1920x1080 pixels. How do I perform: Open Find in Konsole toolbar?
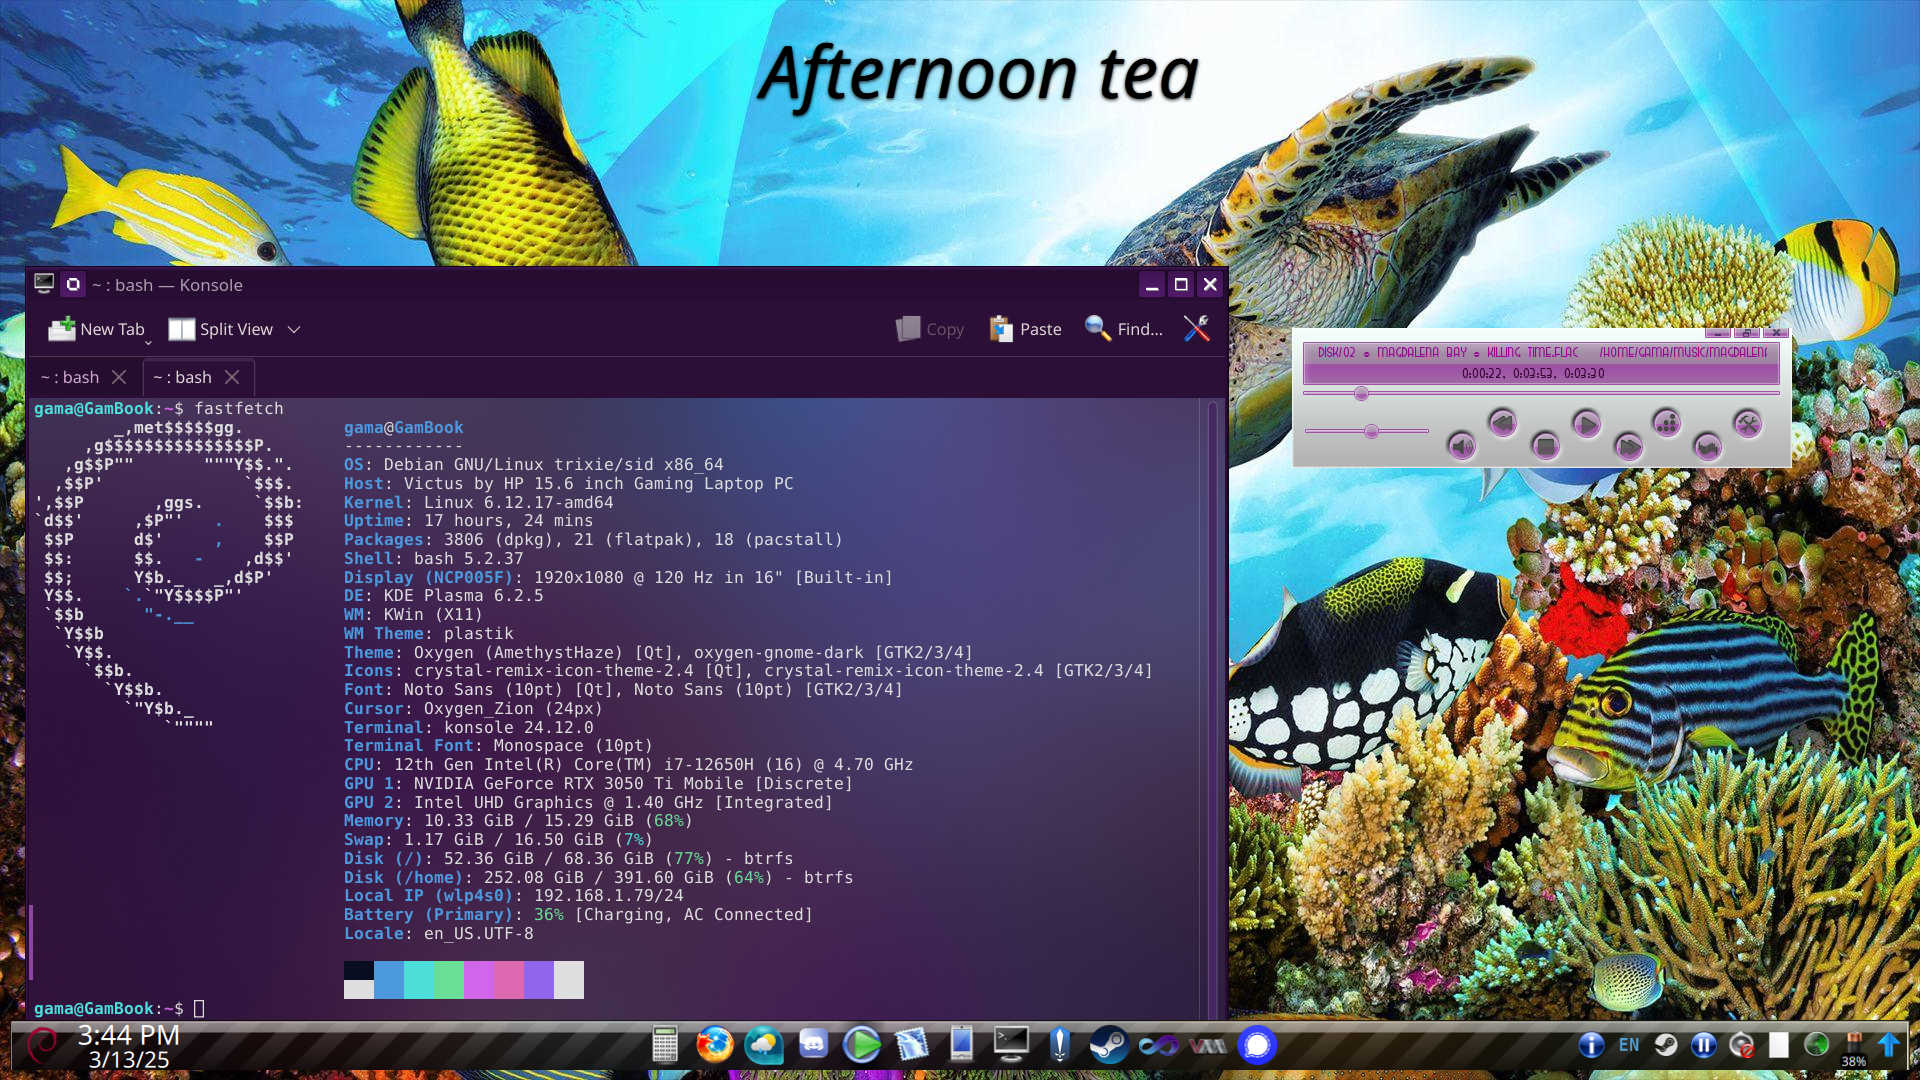pyautogui.click(x=1124, y=329)
